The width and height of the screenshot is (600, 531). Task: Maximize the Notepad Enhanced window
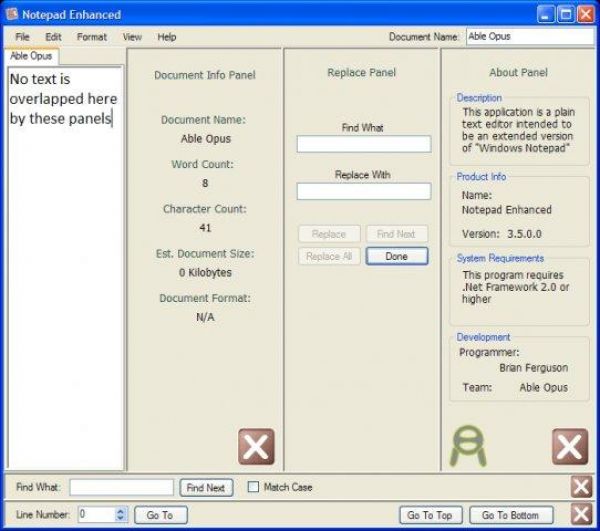click(566, 15)
